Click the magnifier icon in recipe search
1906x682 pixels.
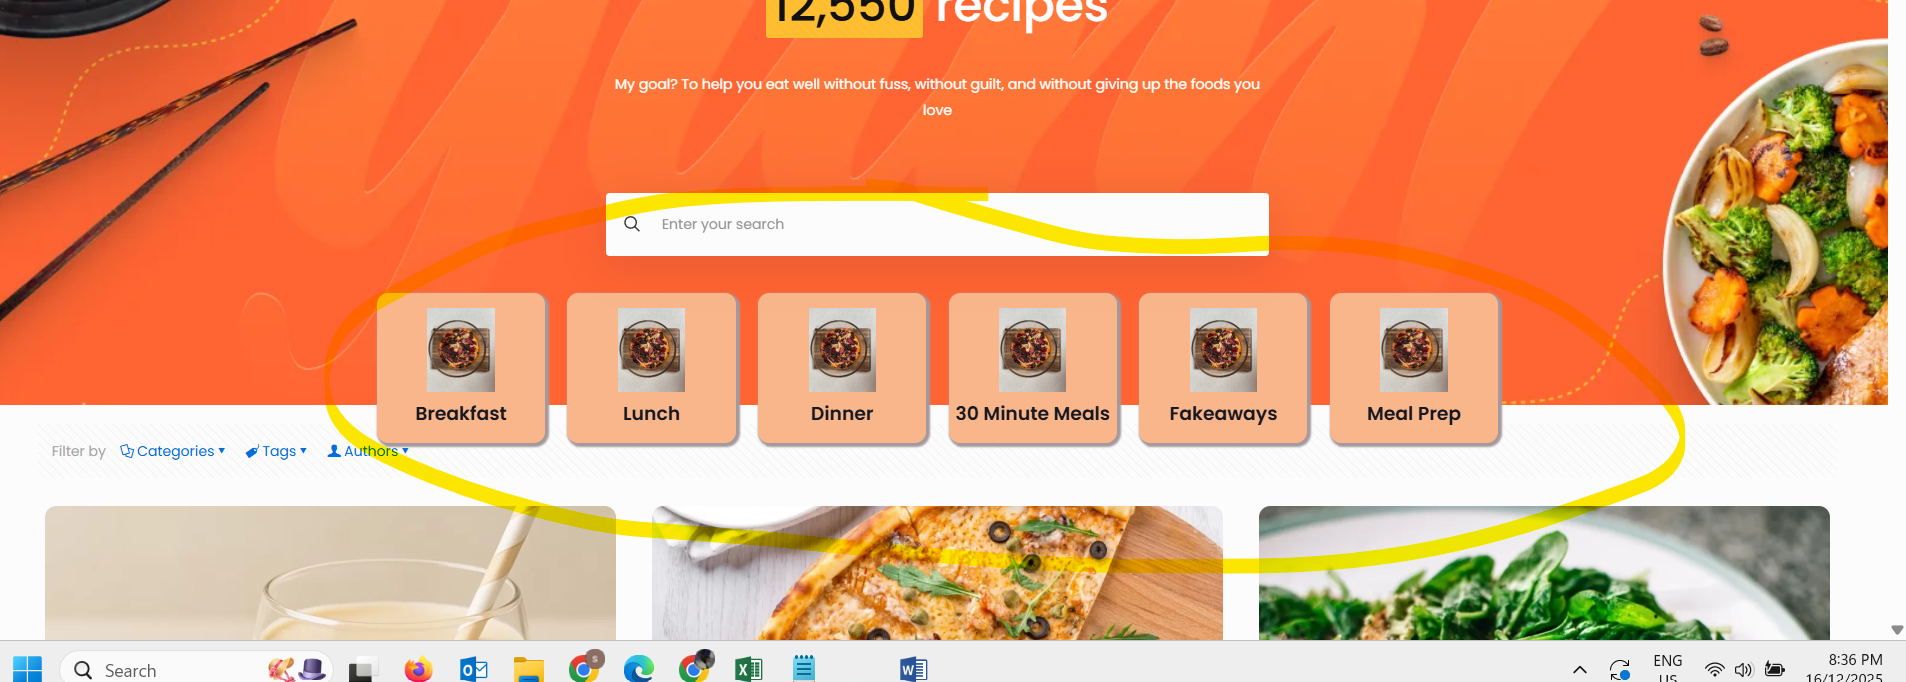[x=632, y=224]
